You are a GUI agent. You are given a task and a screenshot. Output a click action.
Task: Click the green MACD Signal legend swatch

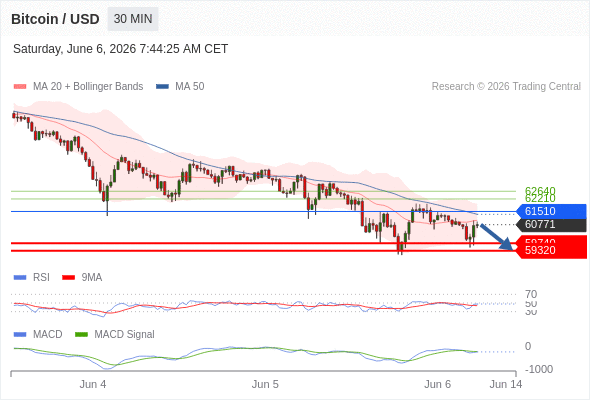click(81, 335)
